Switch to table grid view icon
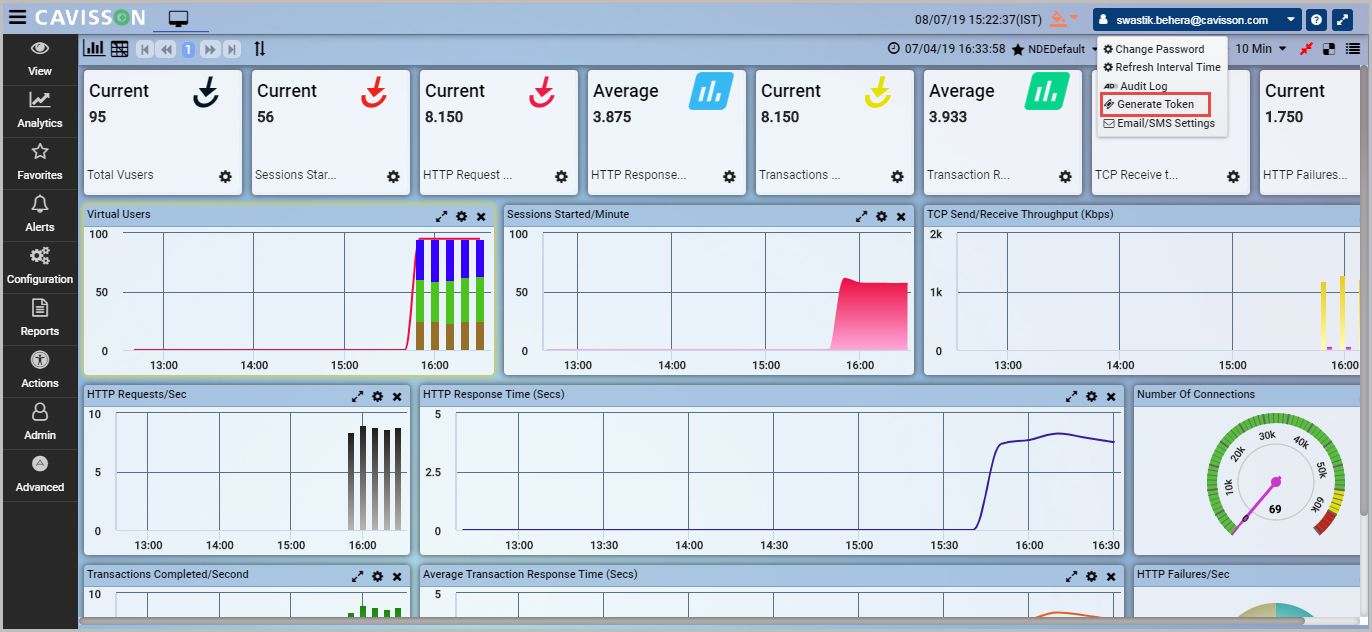Viewport: 1372px width, 632px height. (x=119, y=49)
